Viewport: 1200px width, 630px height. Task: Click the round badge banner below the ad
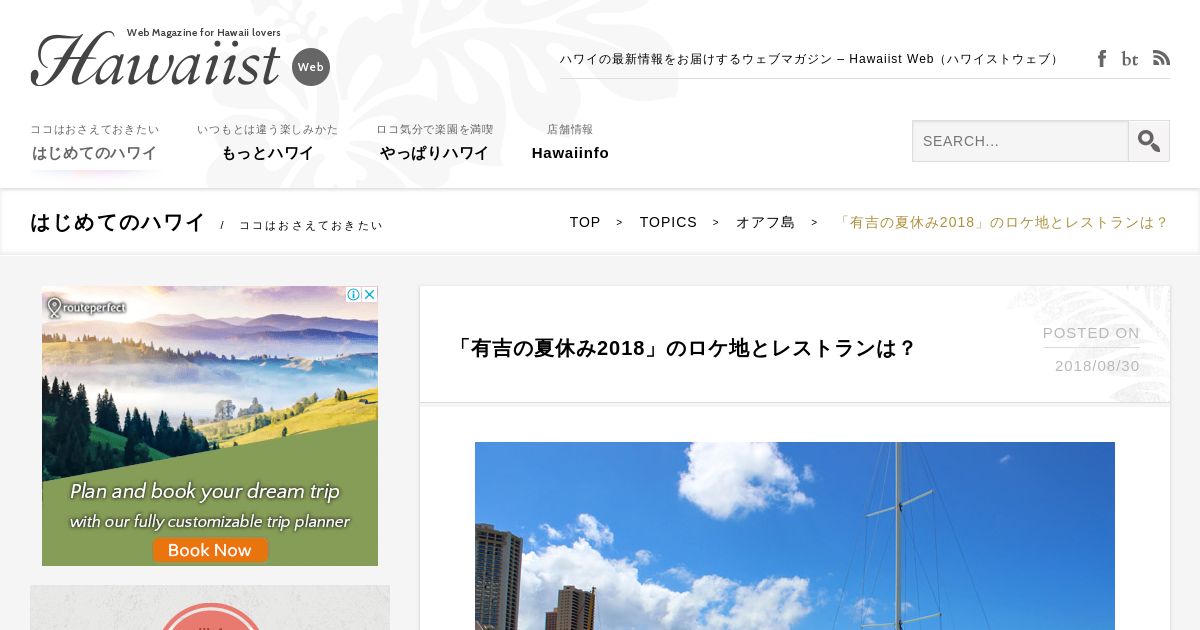point(210,608)
